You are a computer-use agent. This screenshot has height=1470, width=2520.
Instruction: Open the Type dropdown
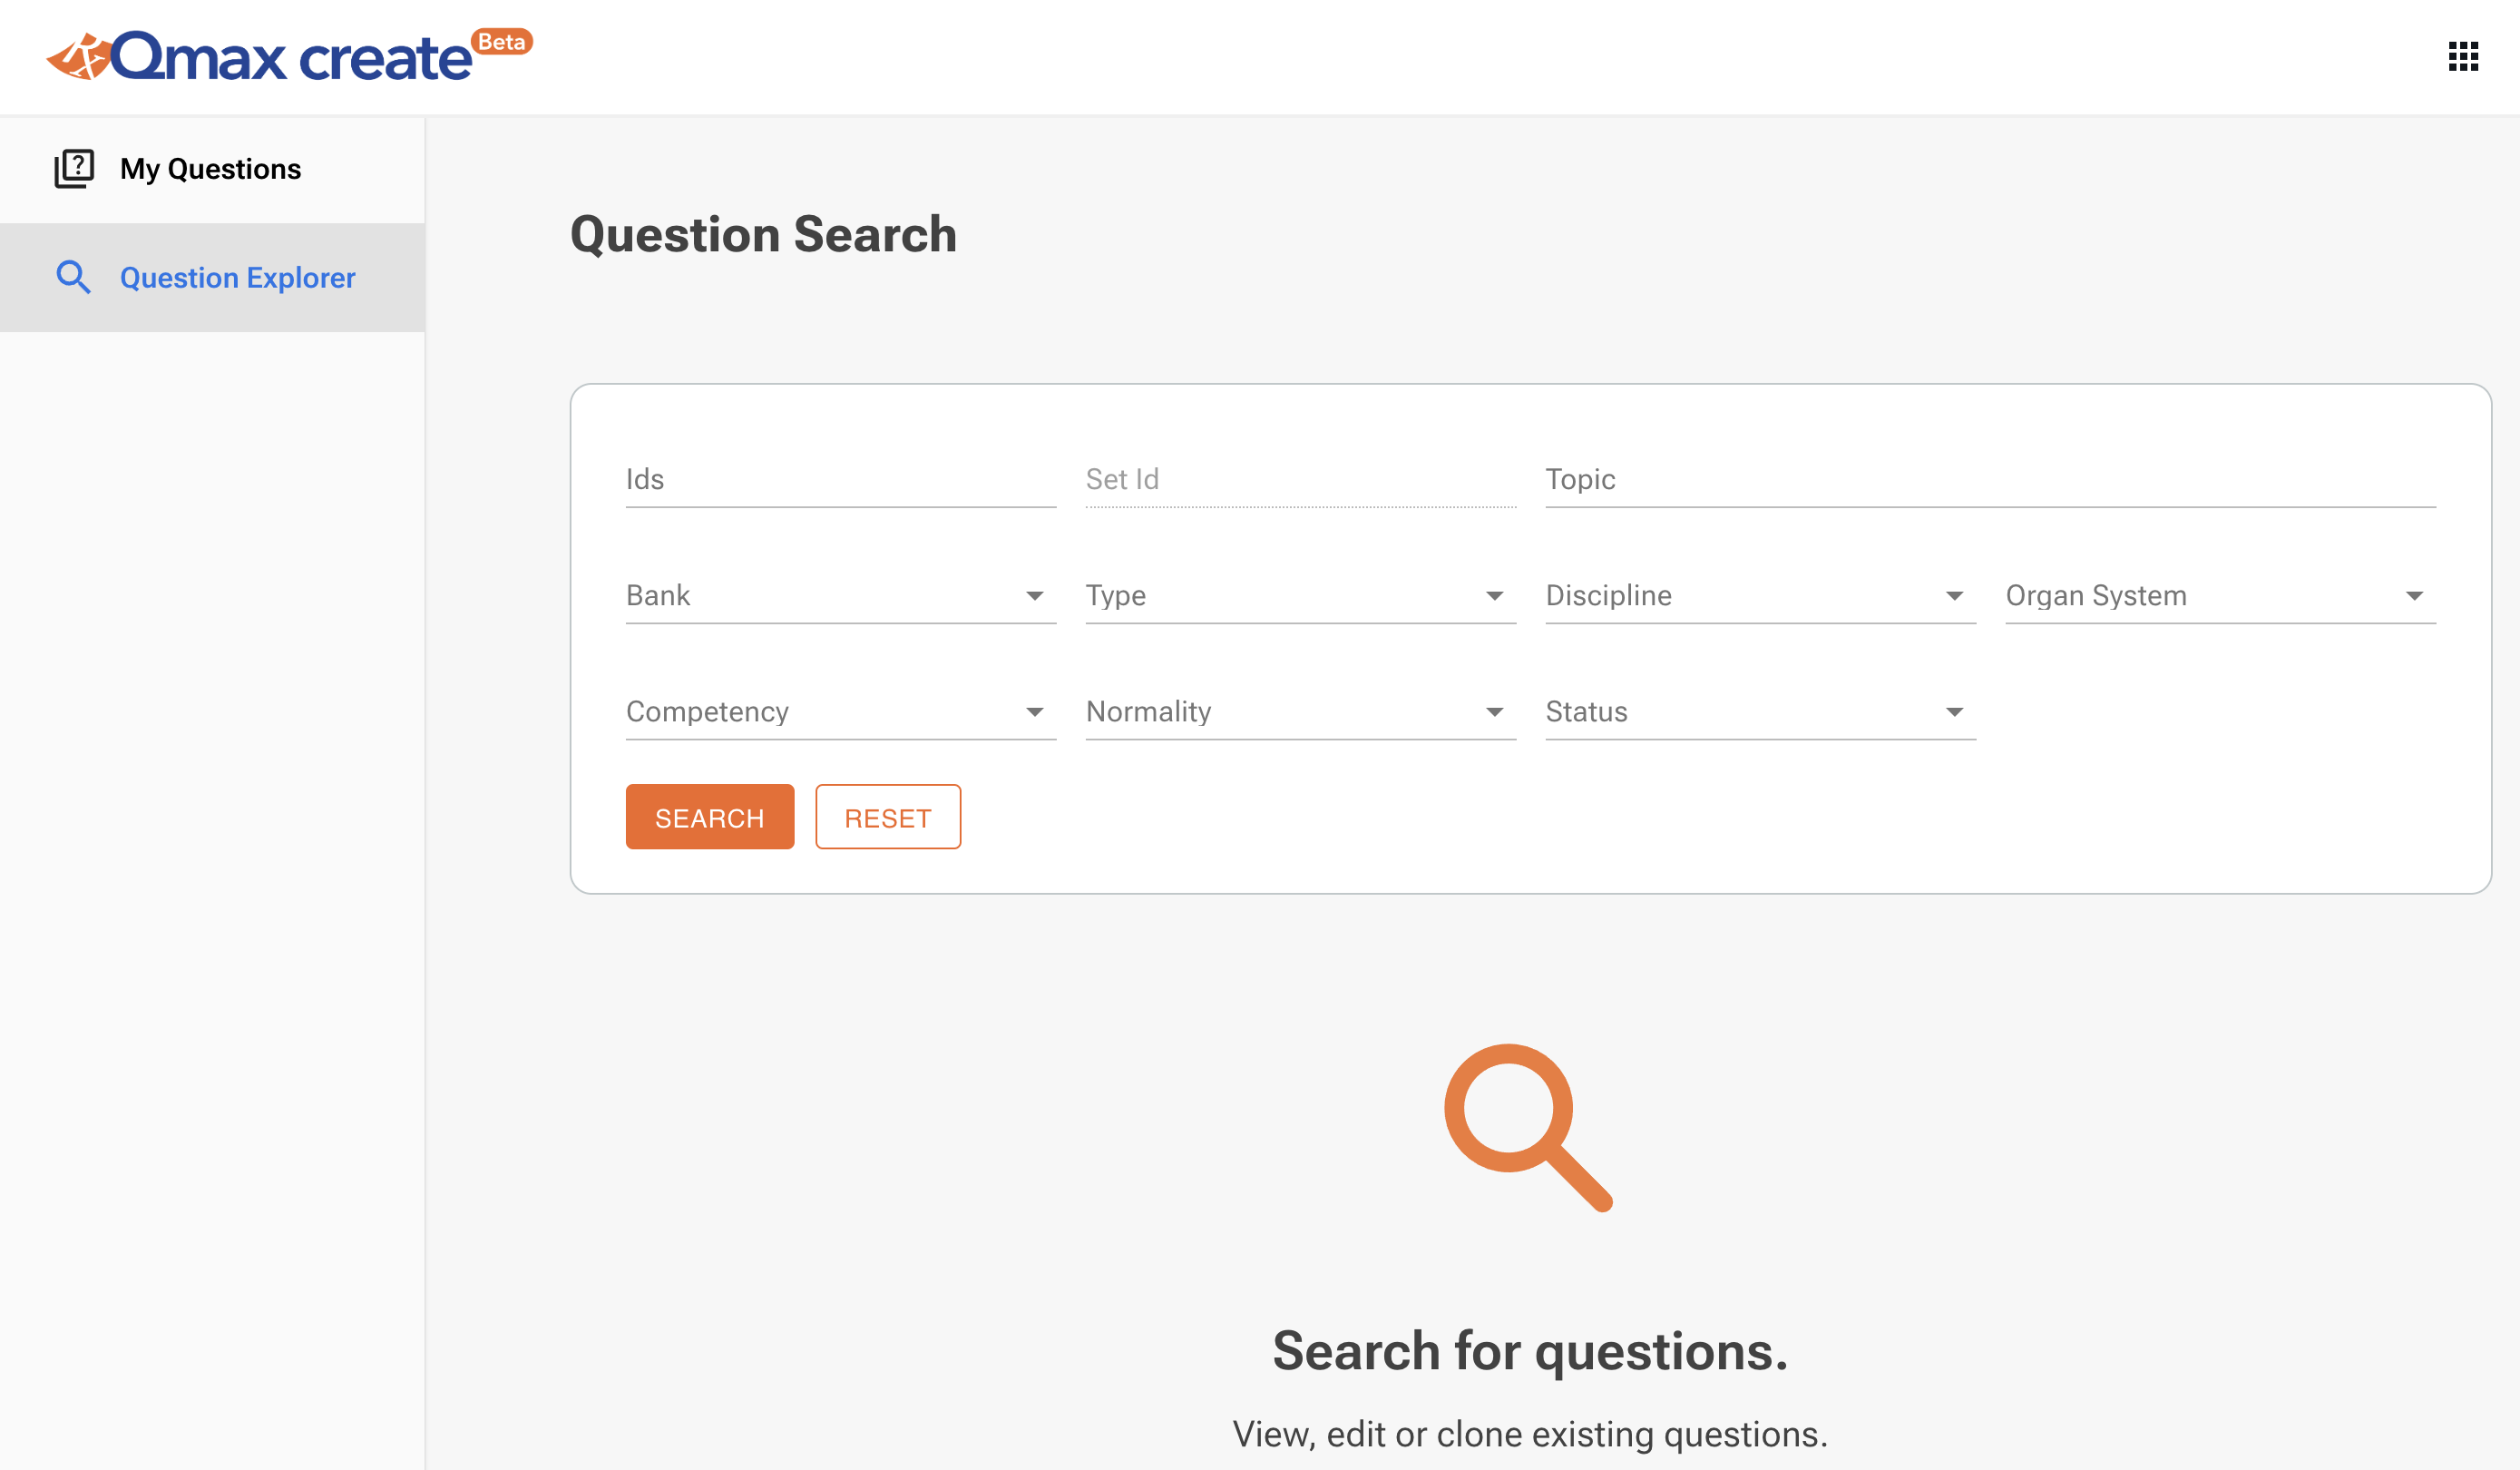[x=1495, y=595]
